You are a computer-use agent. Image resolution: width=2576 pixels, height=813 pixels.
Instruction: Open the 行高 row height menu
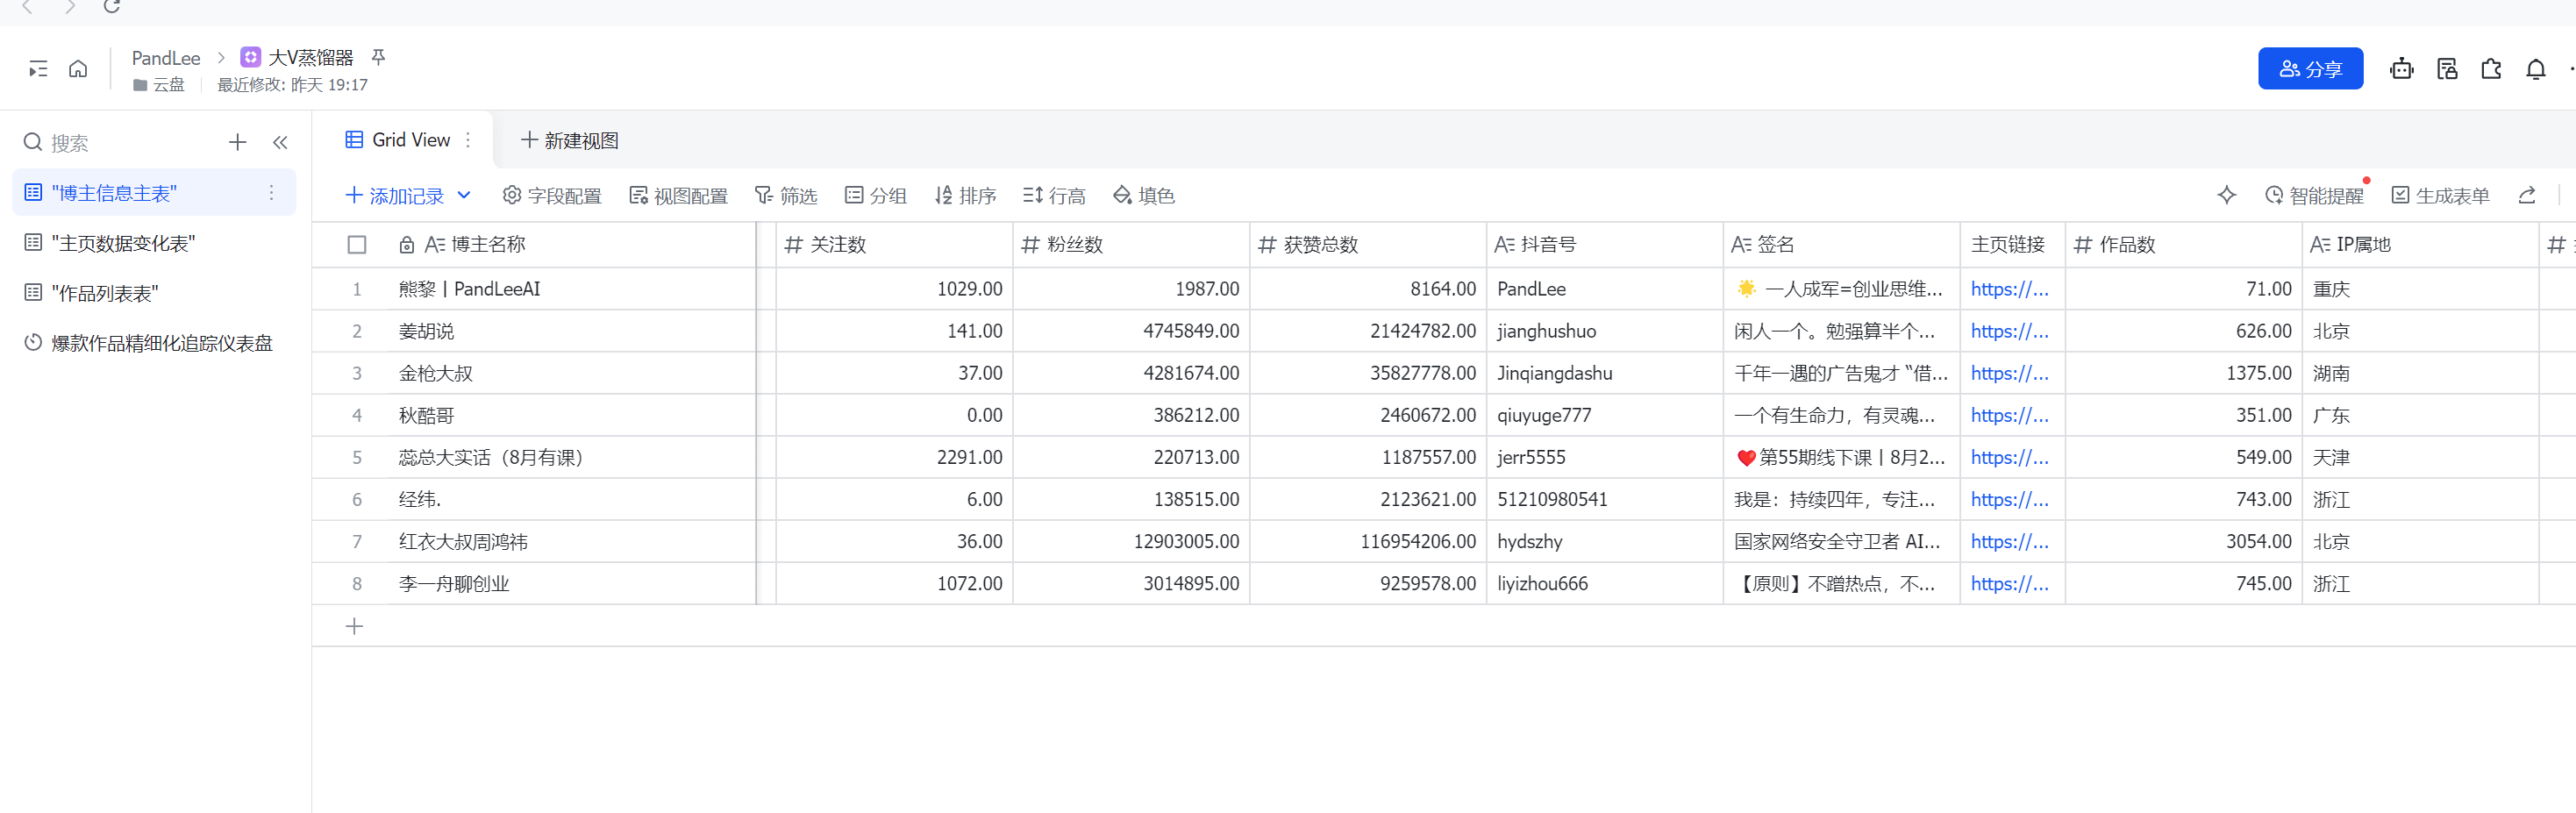point(1054,195)
